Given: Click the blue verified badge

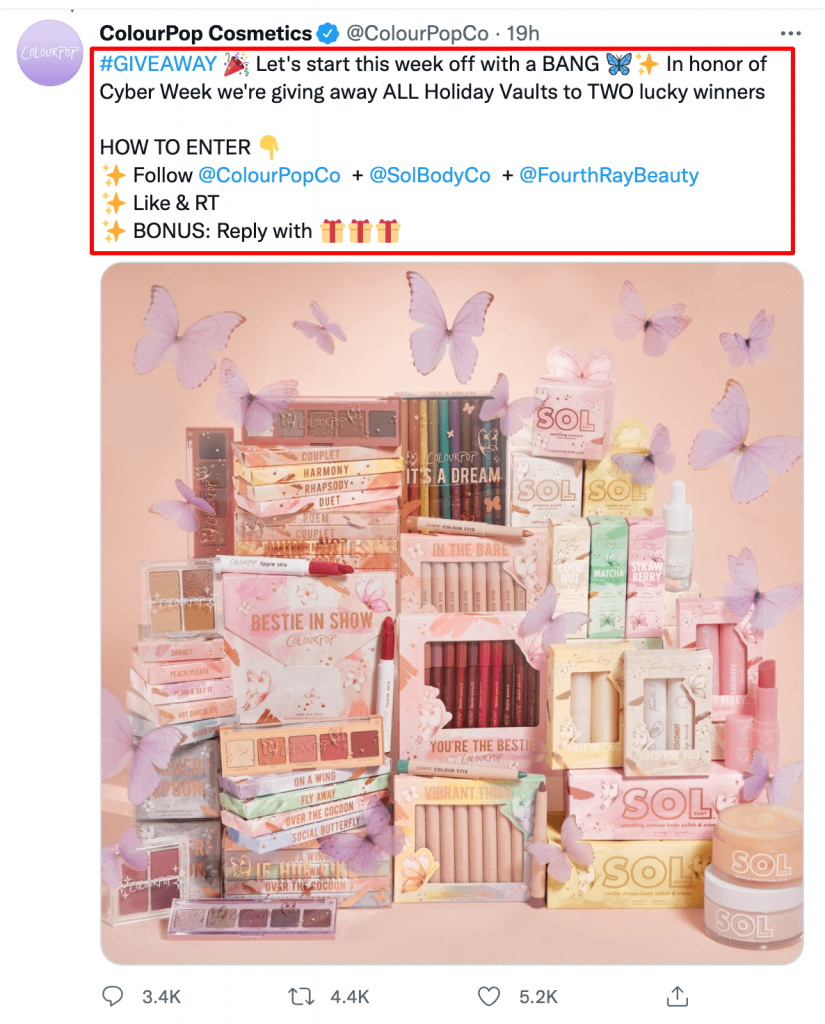Looking at the screenshot, I should (328, 33).
